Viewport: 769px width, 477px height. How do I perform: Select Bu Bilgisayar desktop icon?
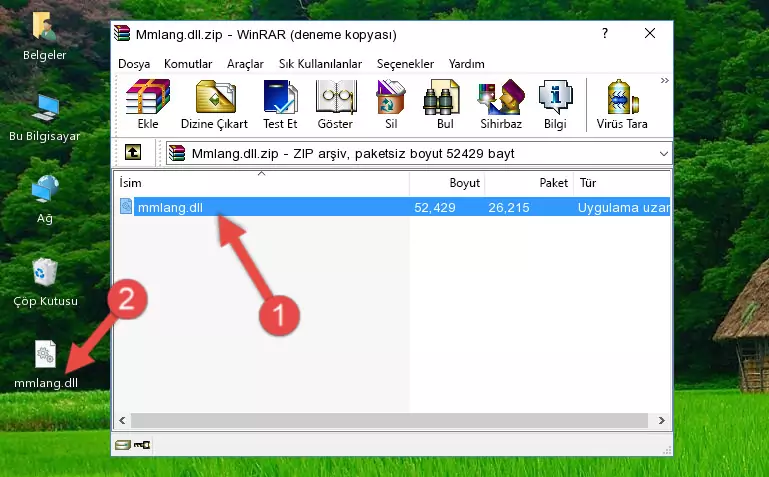pyautogui.click(x=45, y=118)
